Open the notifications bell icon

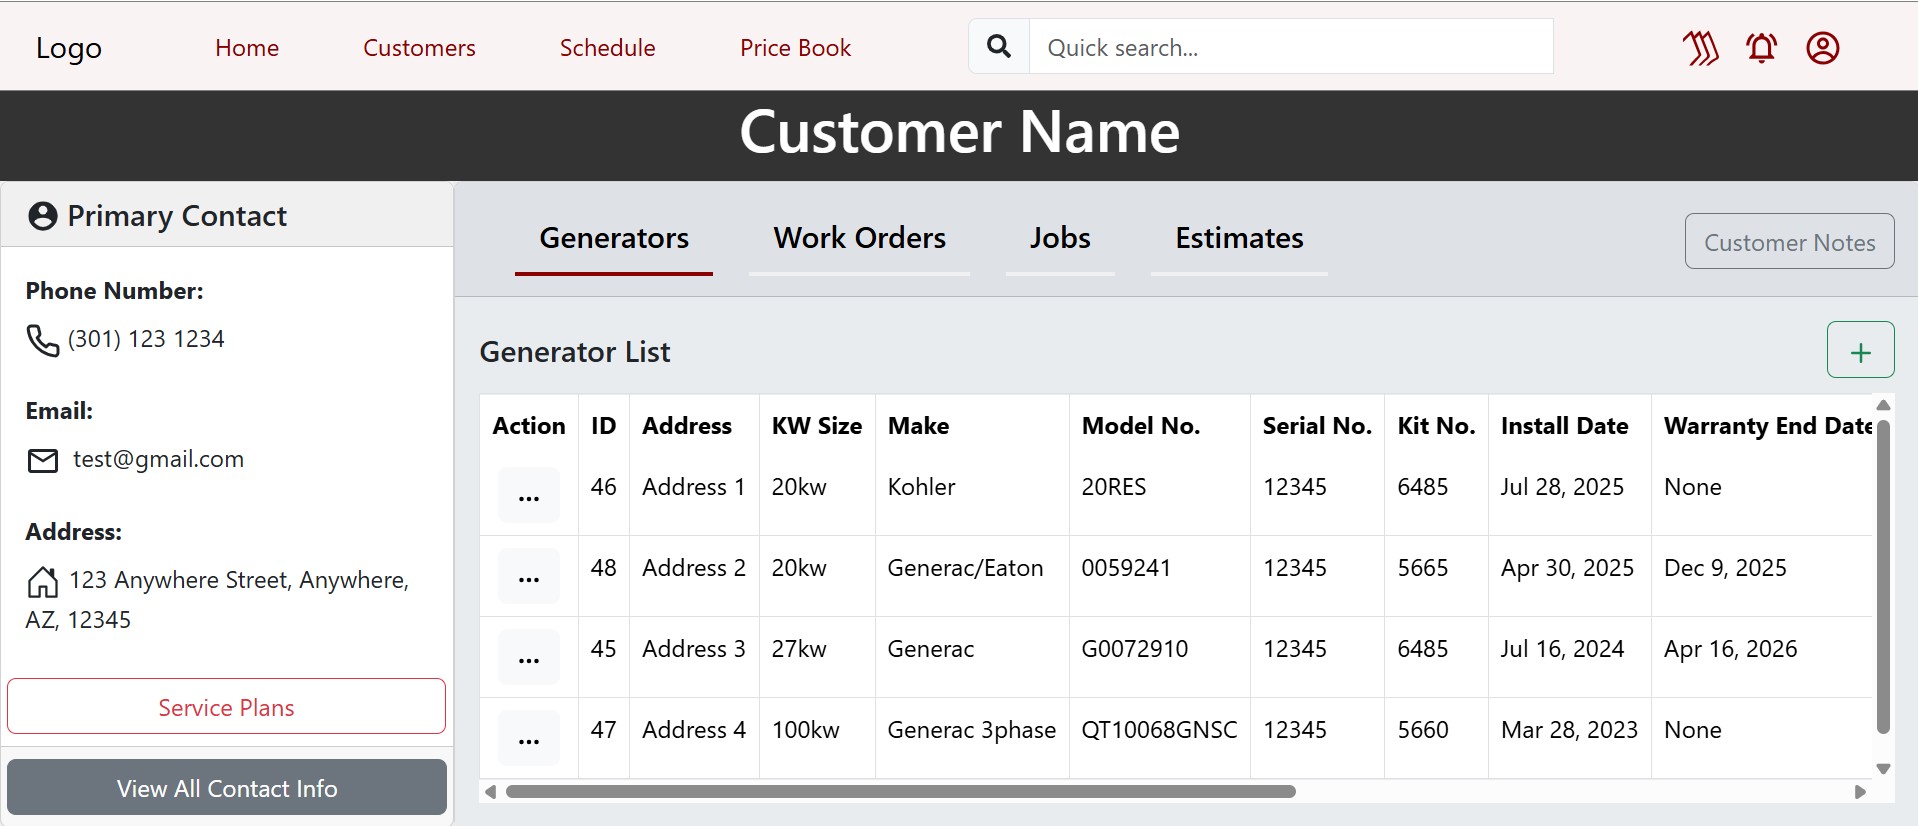tap(1761, 48)
